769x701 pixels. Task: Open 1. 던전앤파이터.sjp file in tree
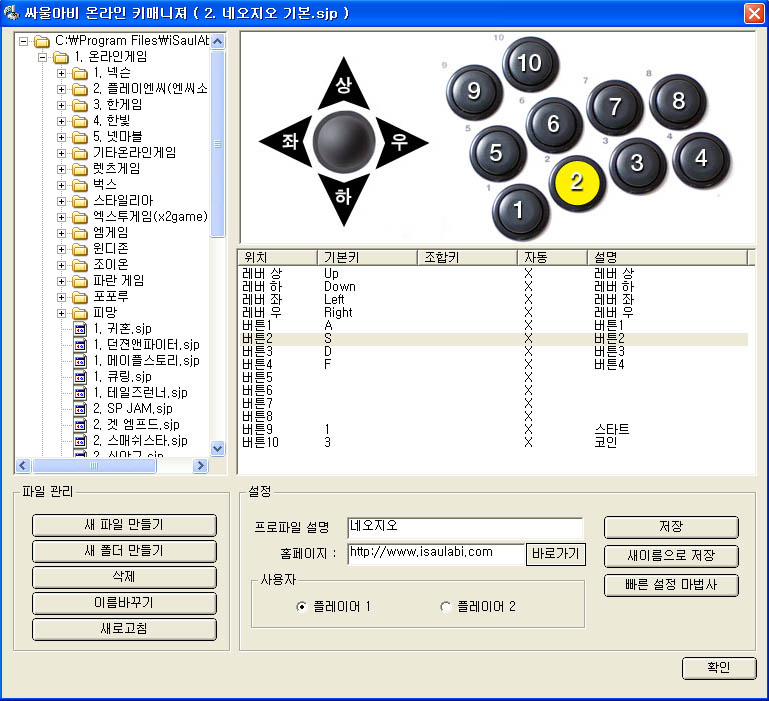click(142, 344)
